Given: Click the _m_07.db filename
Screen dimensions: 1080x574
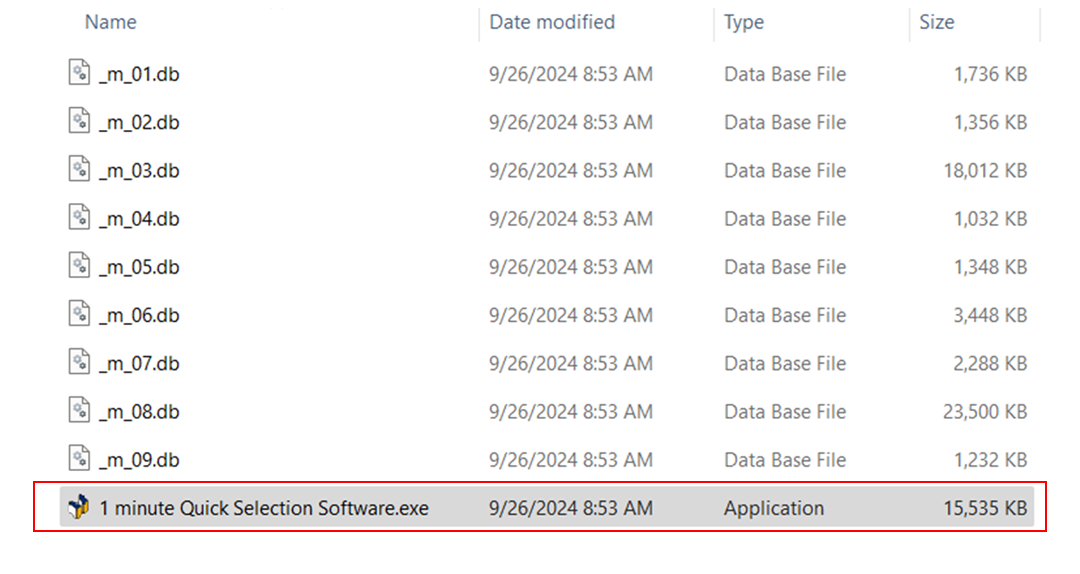Looking at the screenshot, I should coord(140,363).
